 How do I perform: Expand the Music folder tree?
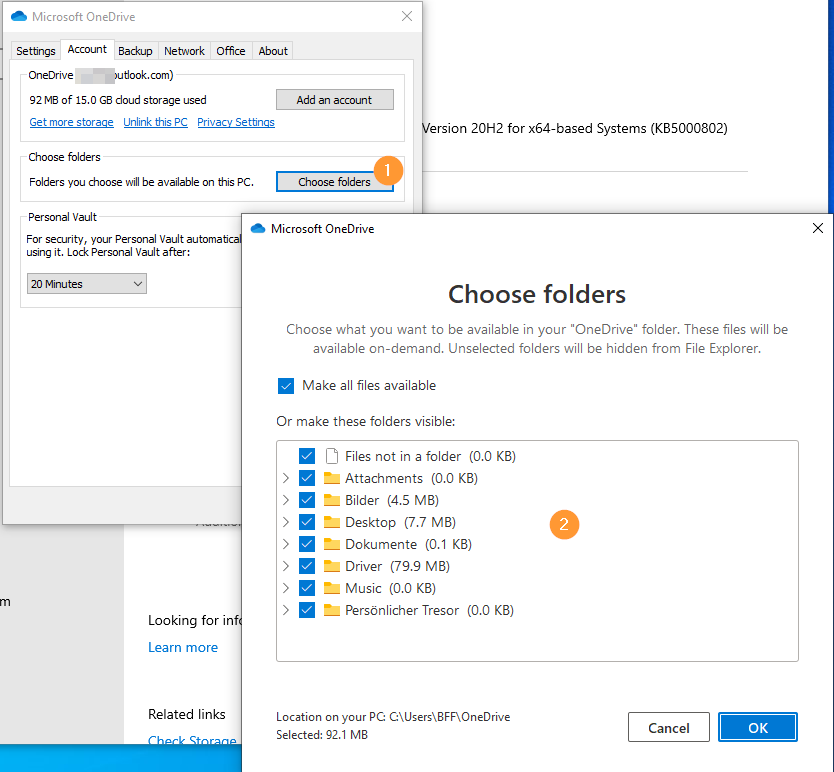click(x=286, y=588)
